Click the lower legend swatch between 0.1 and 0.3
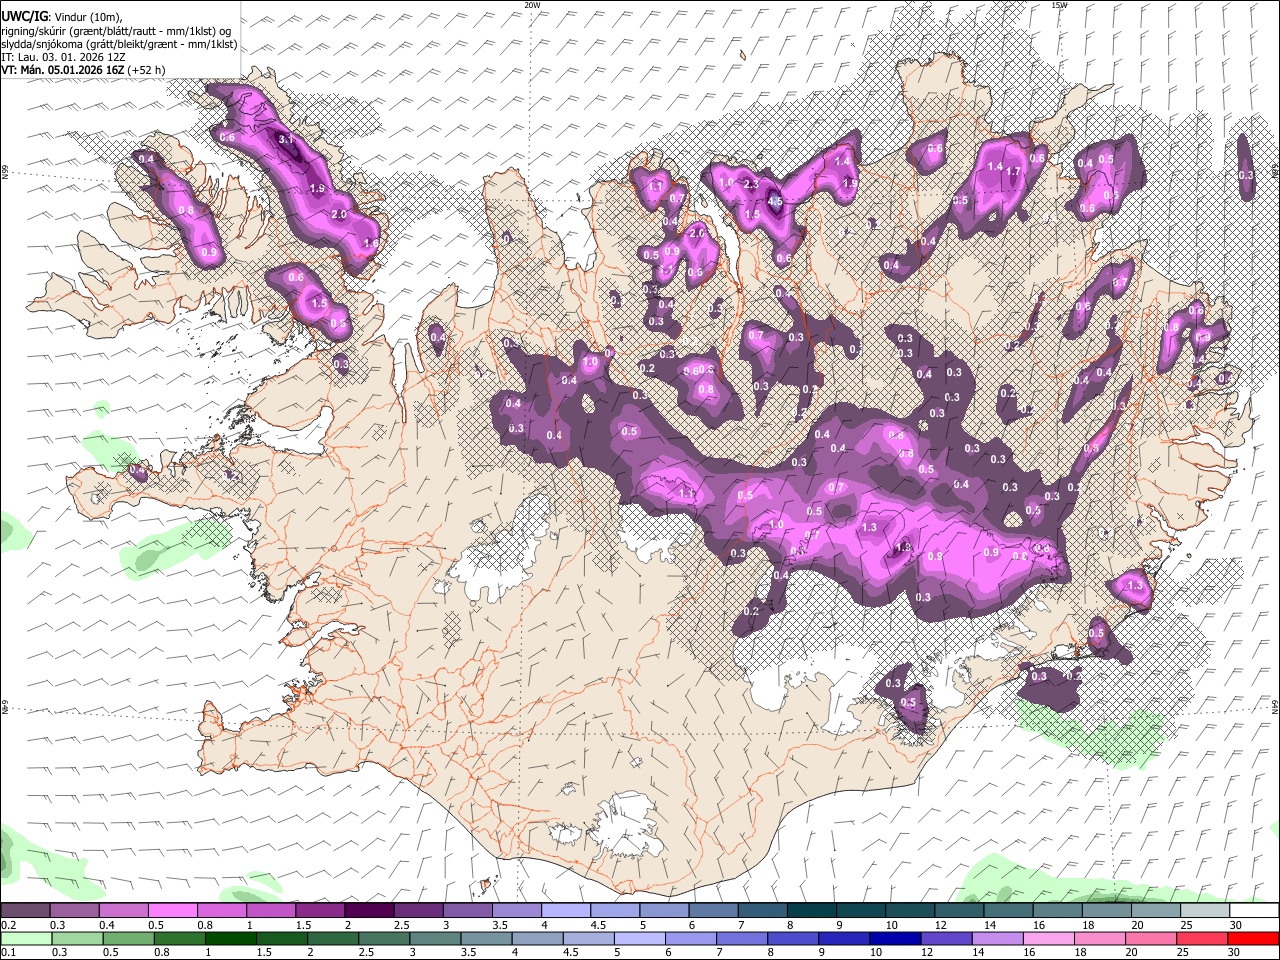 coord(26,938)
